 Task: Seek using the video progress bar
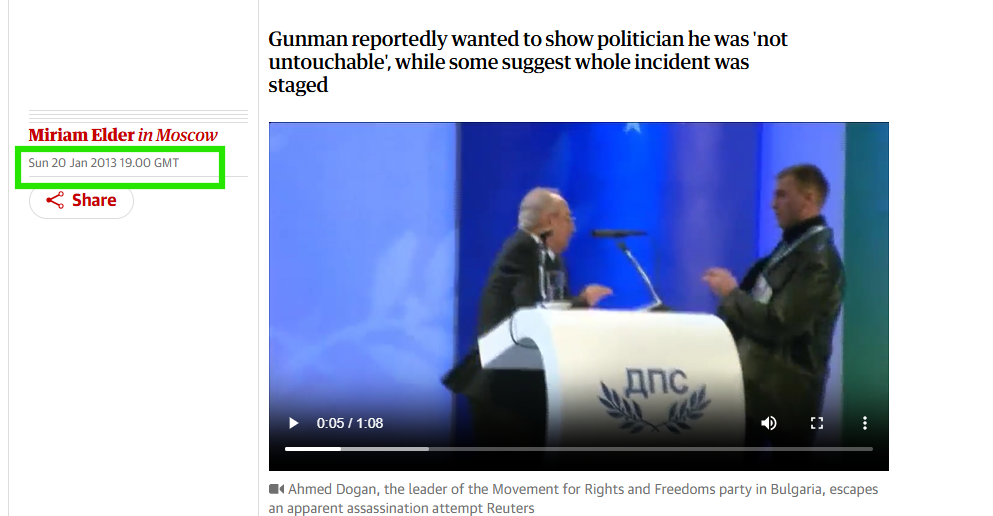coord(579,449)
